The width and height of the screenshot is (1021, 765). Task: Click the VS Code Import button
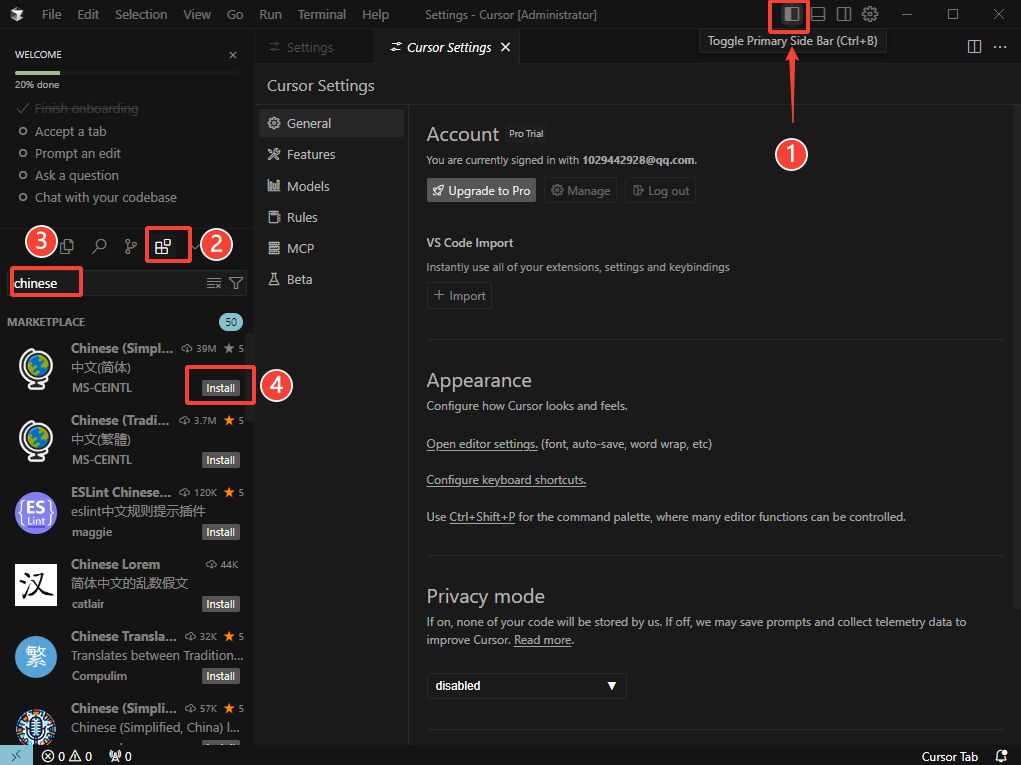(x=459, y=296)
